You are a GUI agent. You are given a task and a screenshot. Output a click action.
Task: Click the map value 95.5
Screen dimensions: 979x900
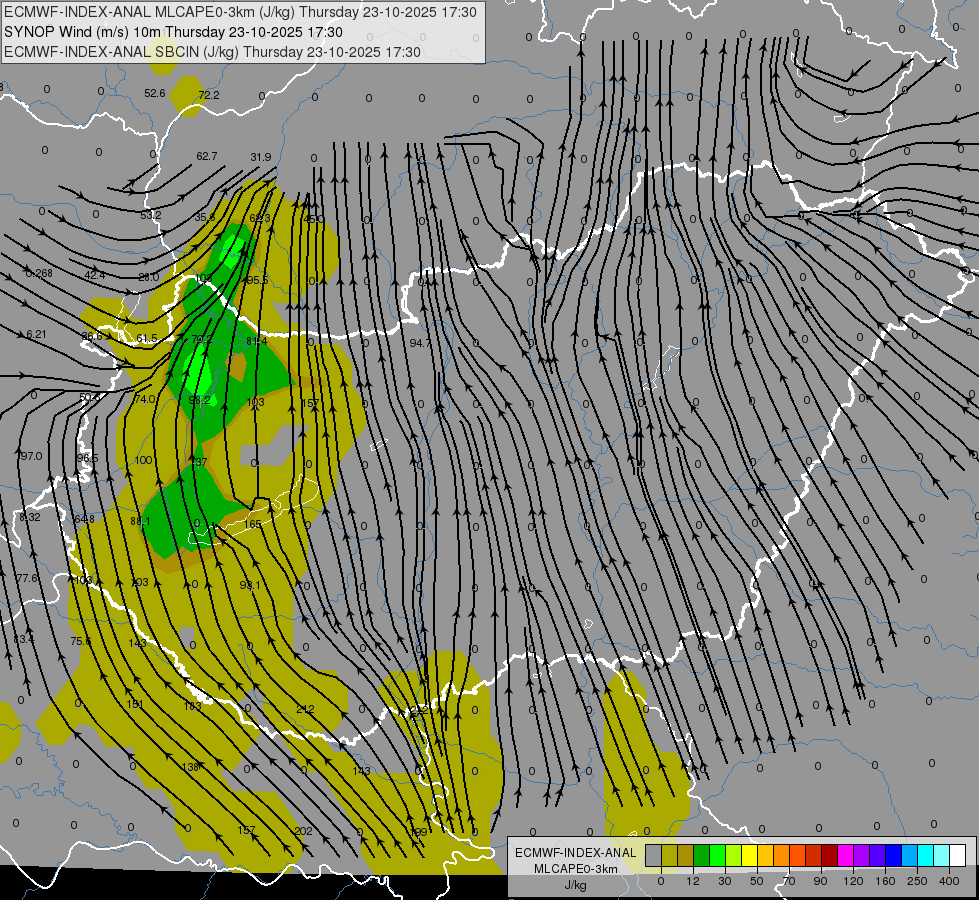point(257,280)
